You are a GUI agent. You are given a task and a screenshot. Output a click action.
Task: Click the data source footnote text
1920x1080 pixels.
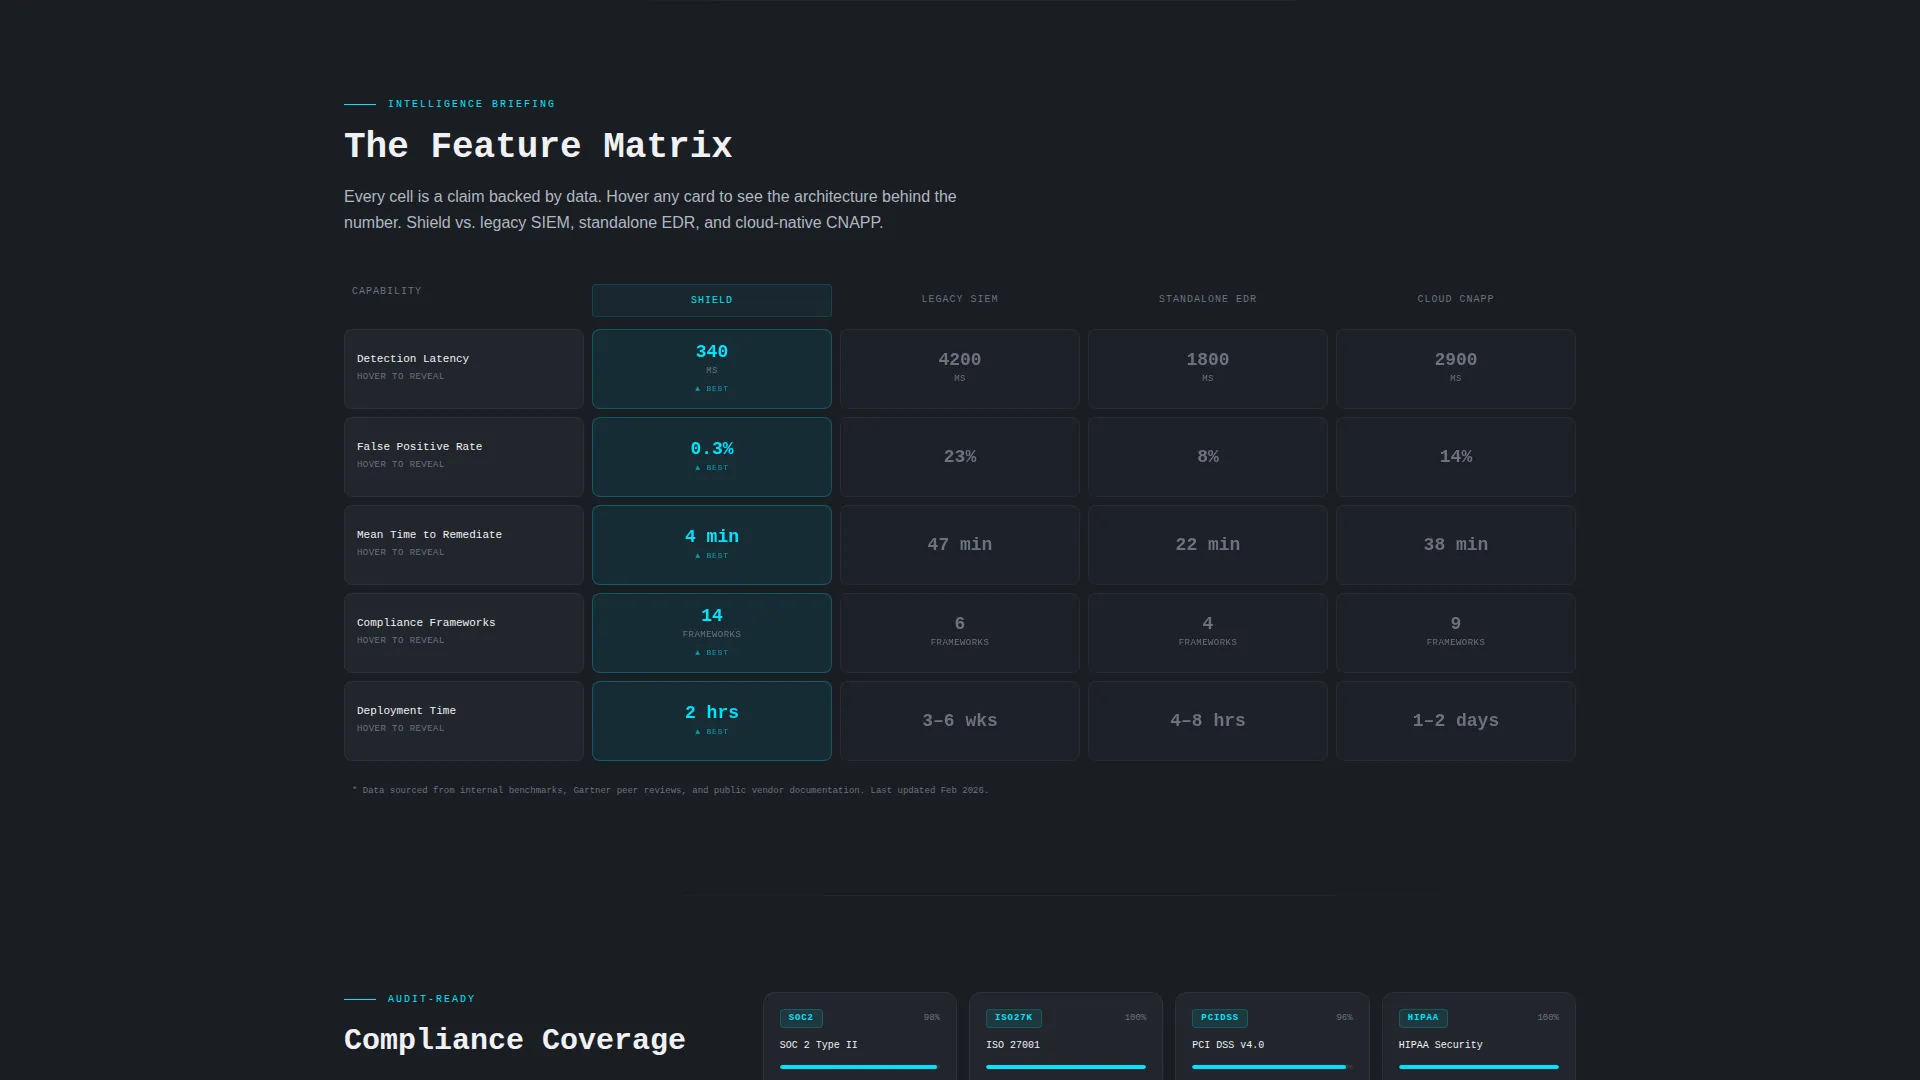[x=670, y=790]
